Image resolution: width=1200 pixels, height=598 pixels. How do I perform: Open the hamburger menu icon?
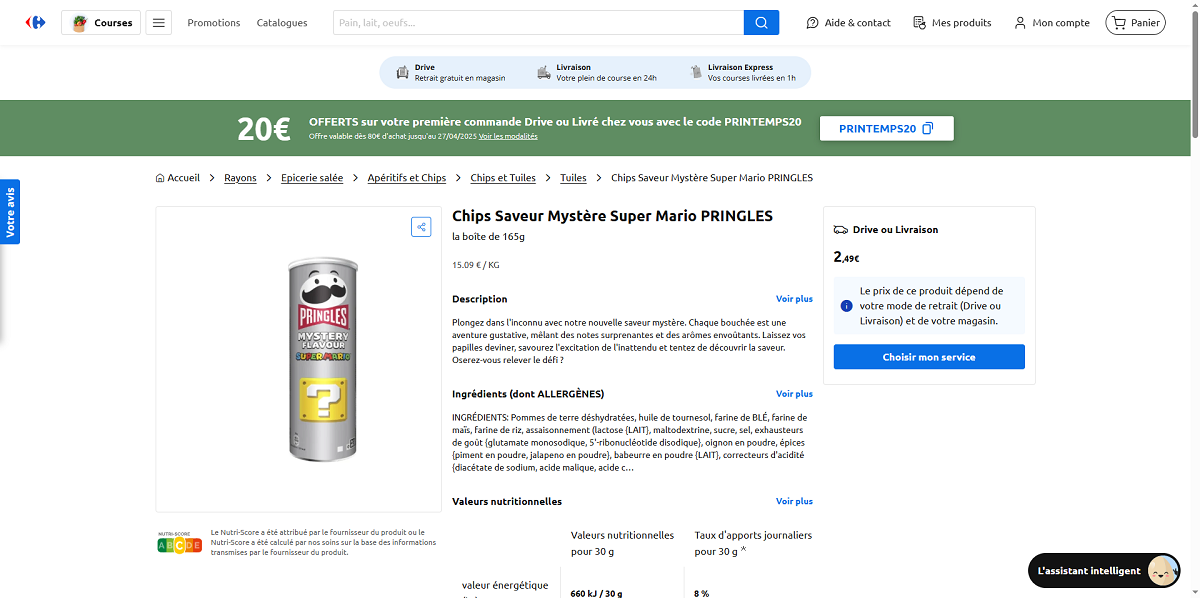[159, 22]
